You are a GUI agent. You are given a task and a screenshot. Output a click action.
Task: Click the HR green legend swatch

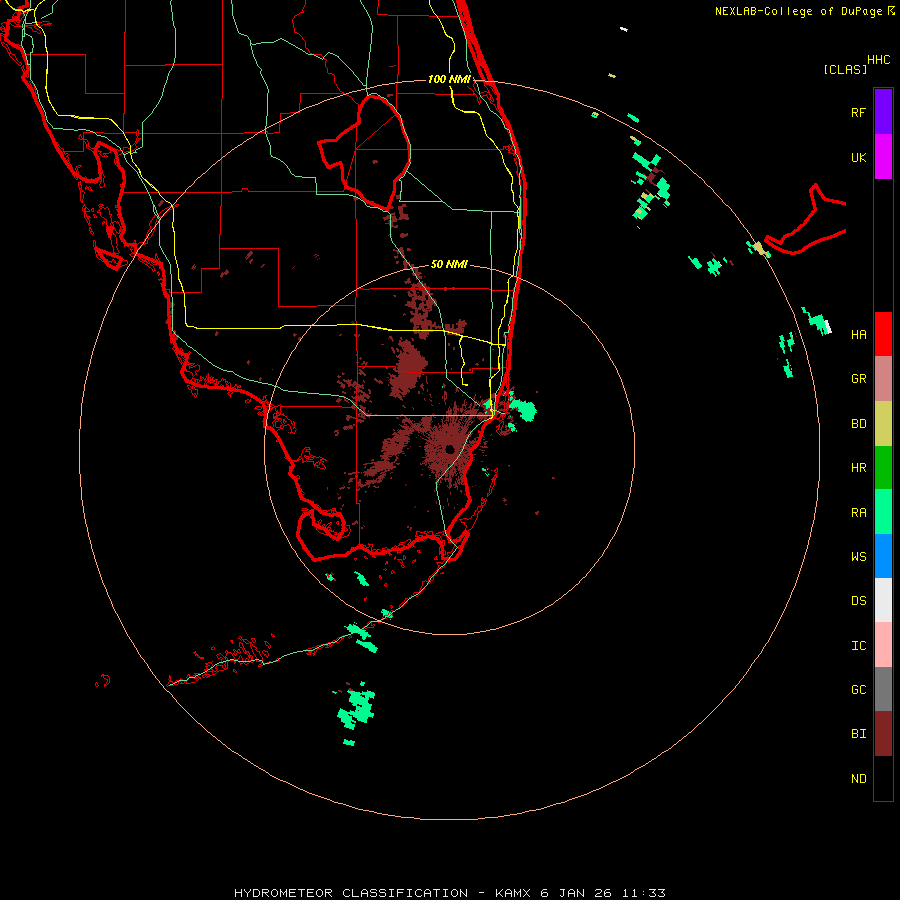click(x=883, y=468)
